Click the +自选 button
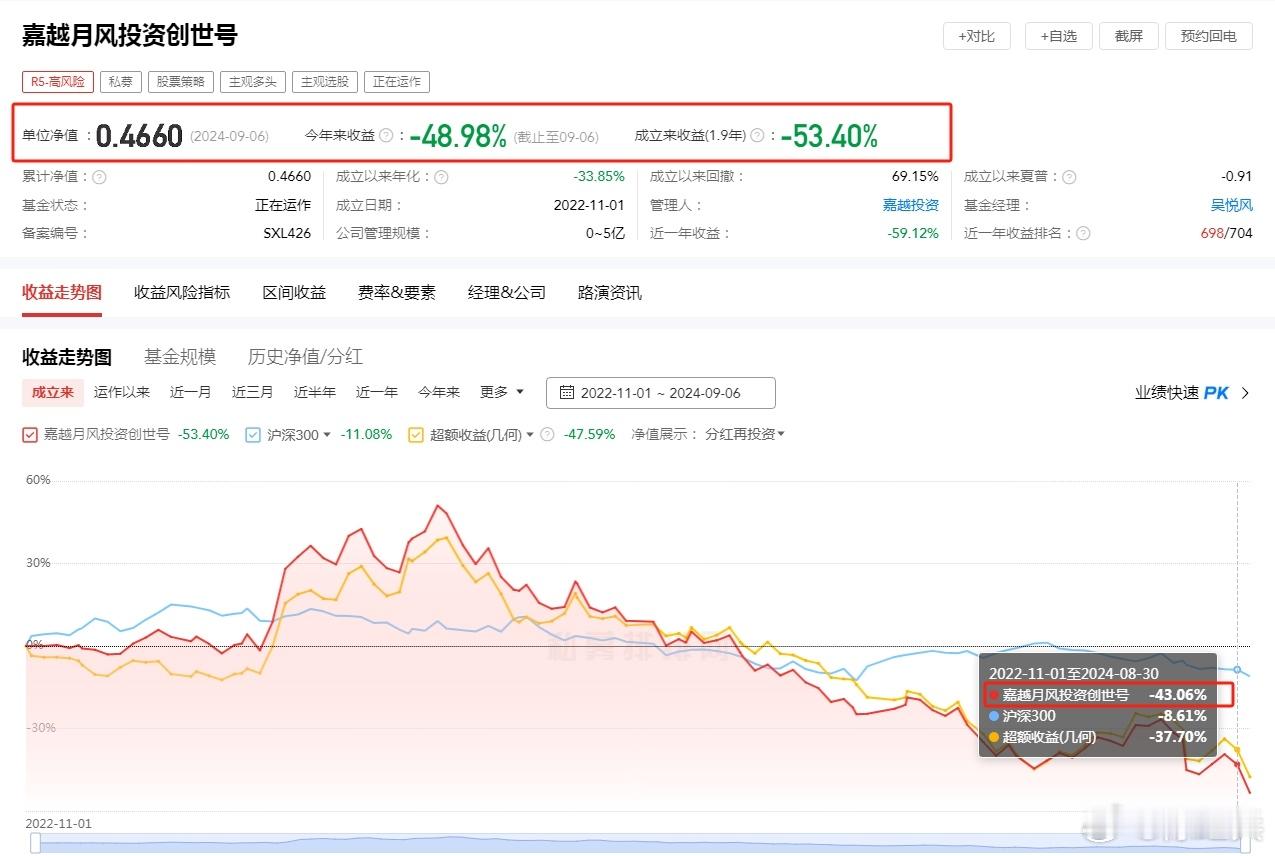Image resolution: width=1275 pixels, height=856 pixels. tap(1059, 36)
